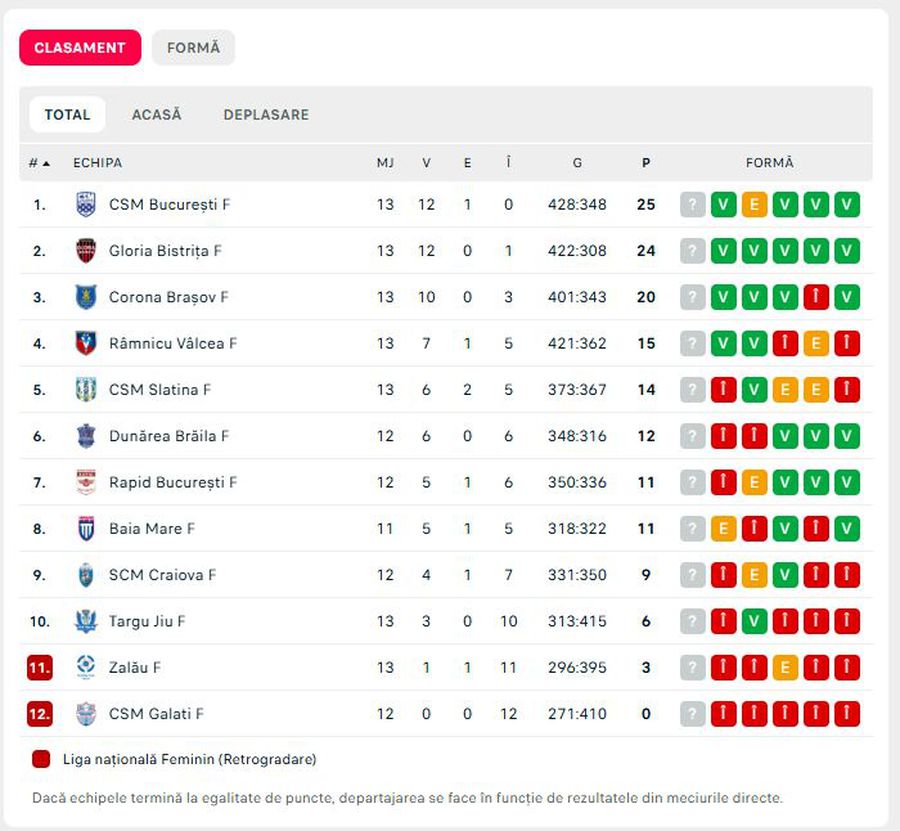Click the Baia Mare club logo

pyautogui.click(x=86, y=529)
